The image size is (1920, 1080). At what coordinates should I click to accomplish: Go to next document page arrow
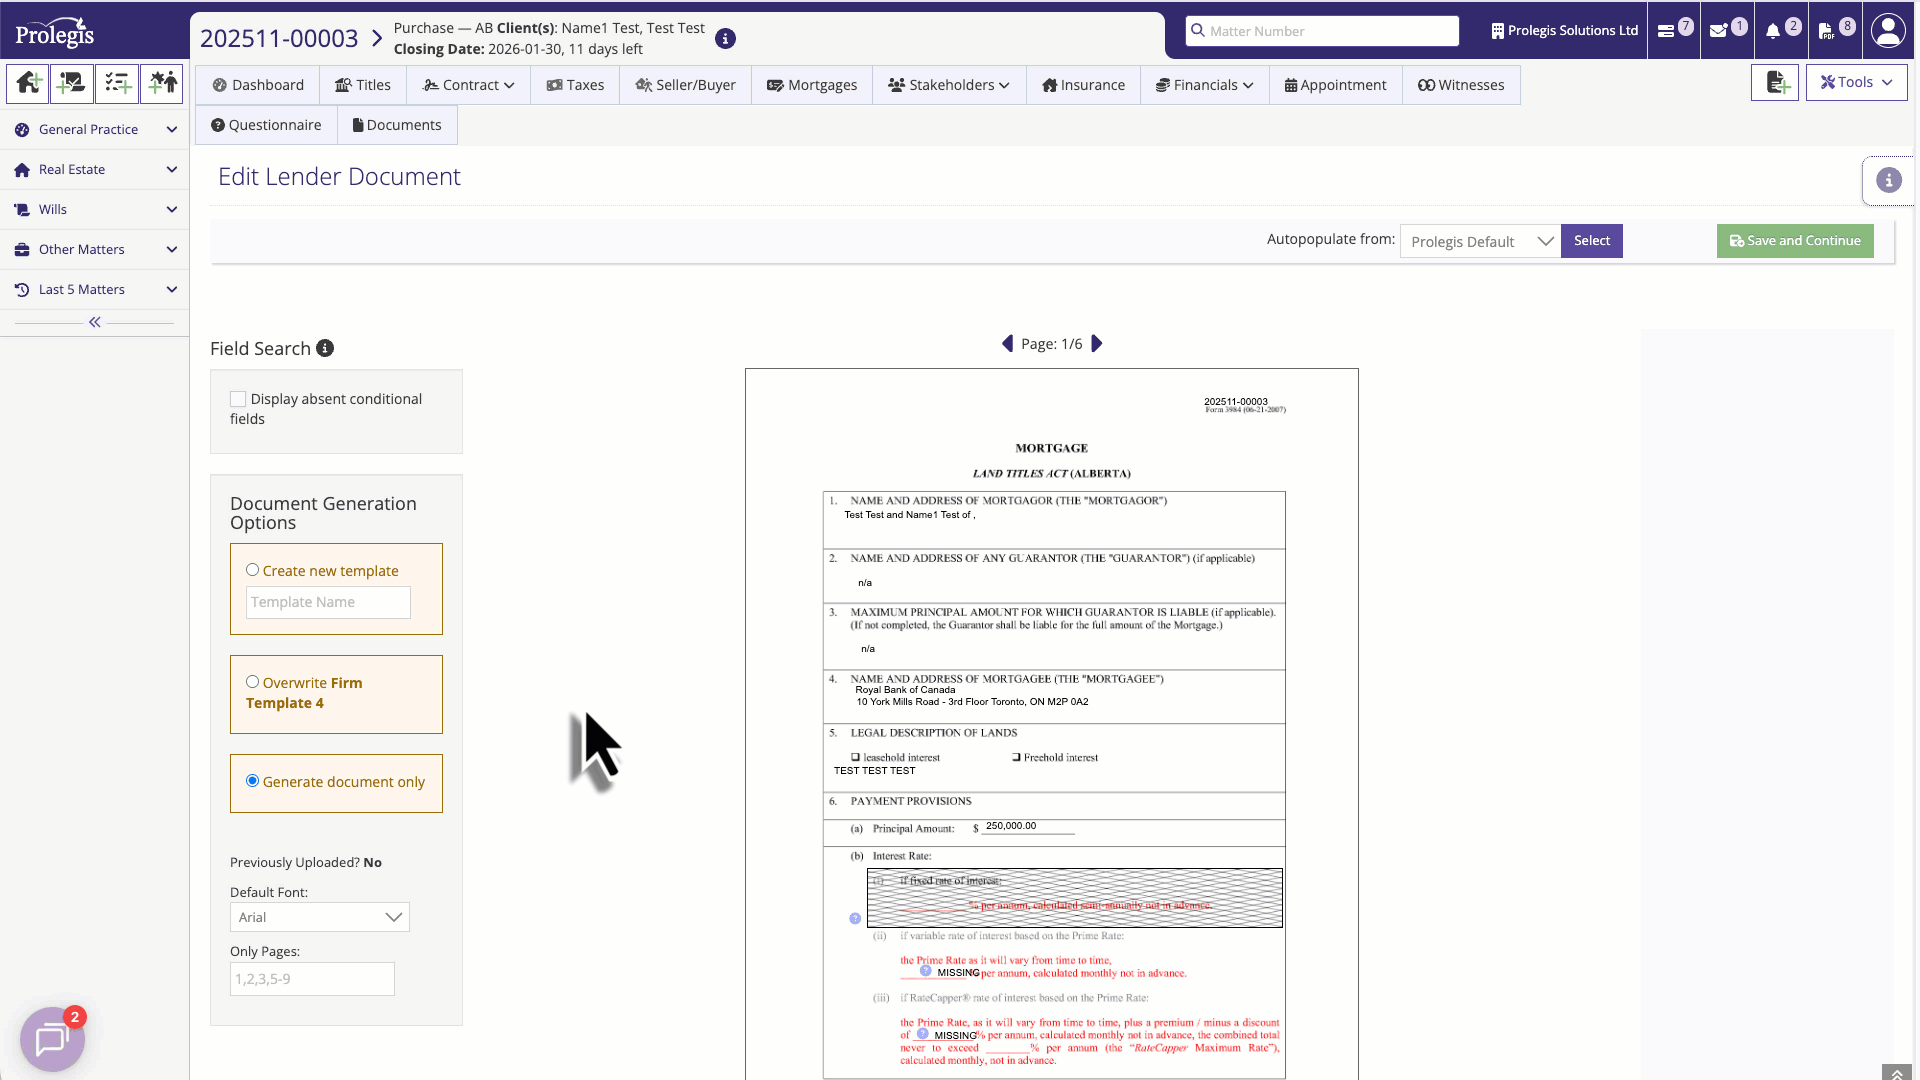[1097, 344]
